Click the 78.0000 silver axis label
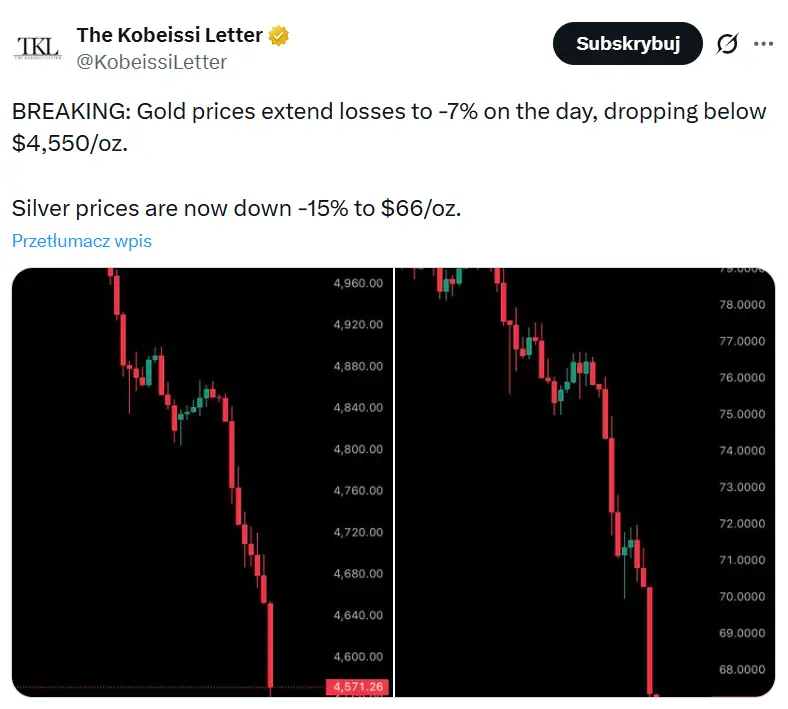Viewport: 788px width, 709px height. point(741,305)
